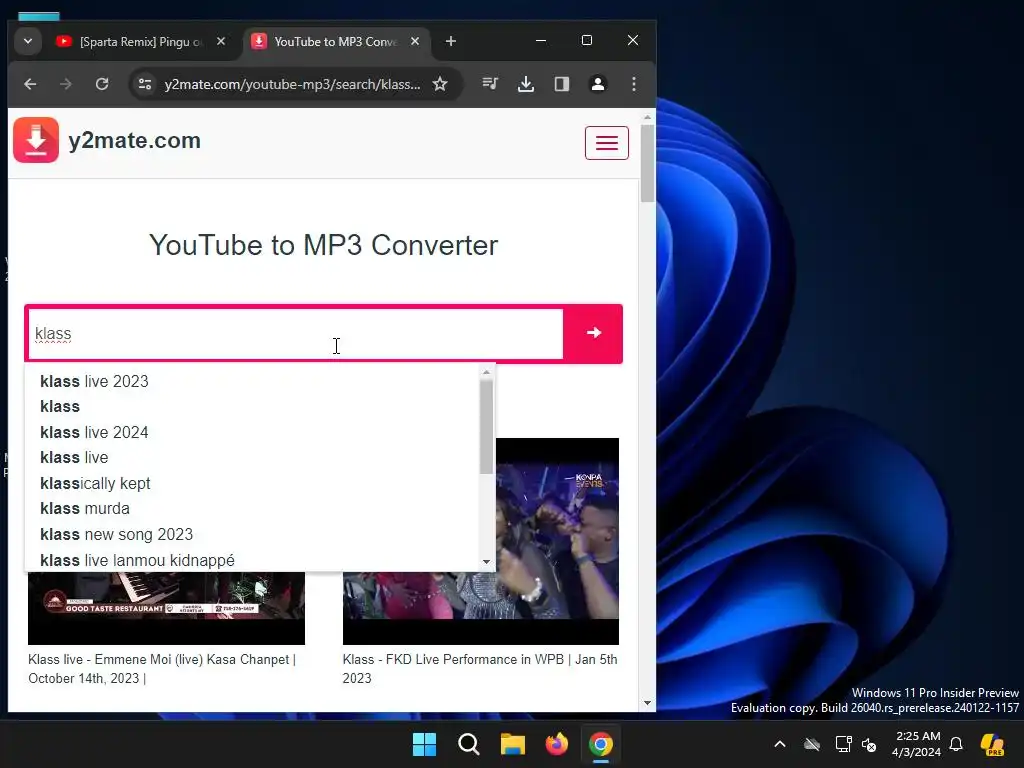This screenshot has height=768, width=1024.
Task: Open Chrome three-dot menu
Action: [x=633, y=84]
